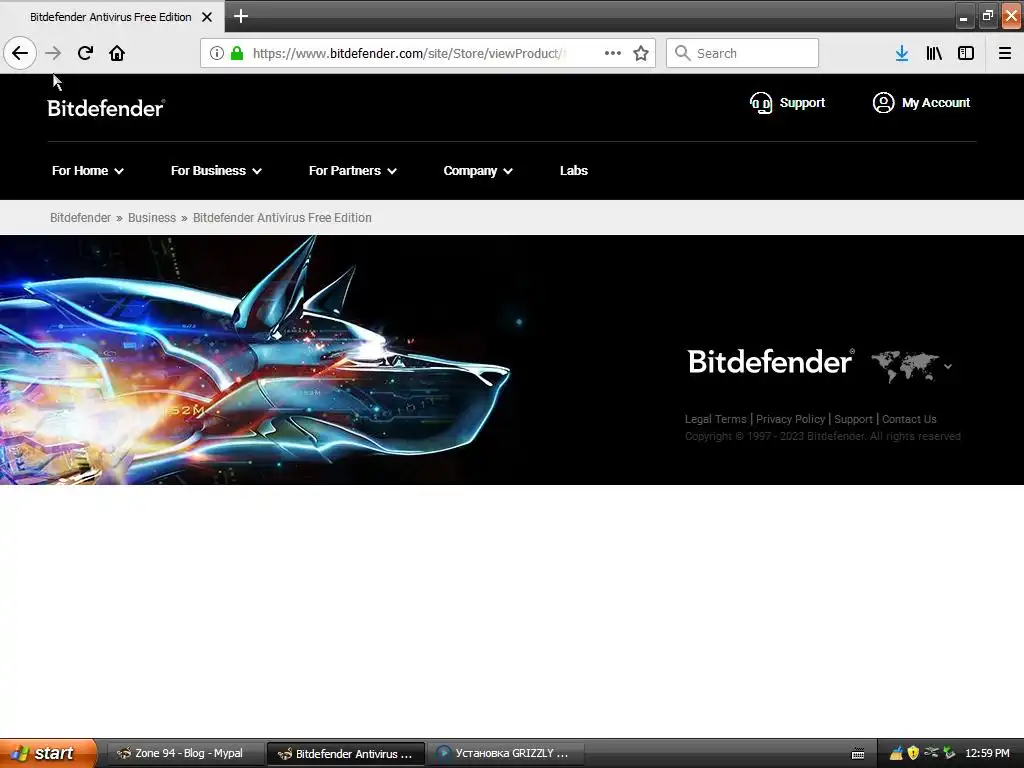Open the Labs menu item
1024x768 pixels.
click(573, 170)
